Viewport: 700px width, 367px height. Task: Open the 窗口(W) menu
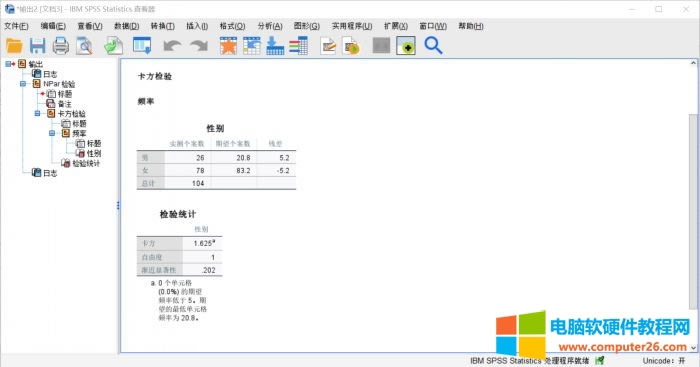[433, 26]
